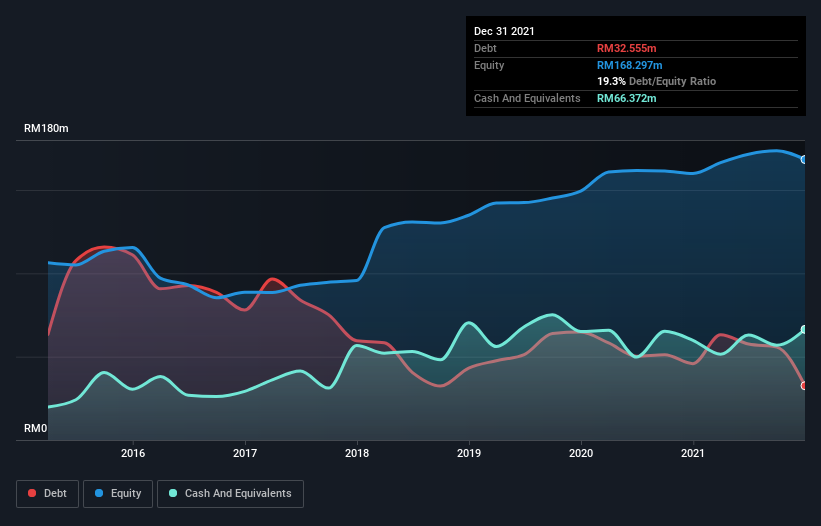Click the red Debt legend dot
821x526 pixels.
click(32, 493)
